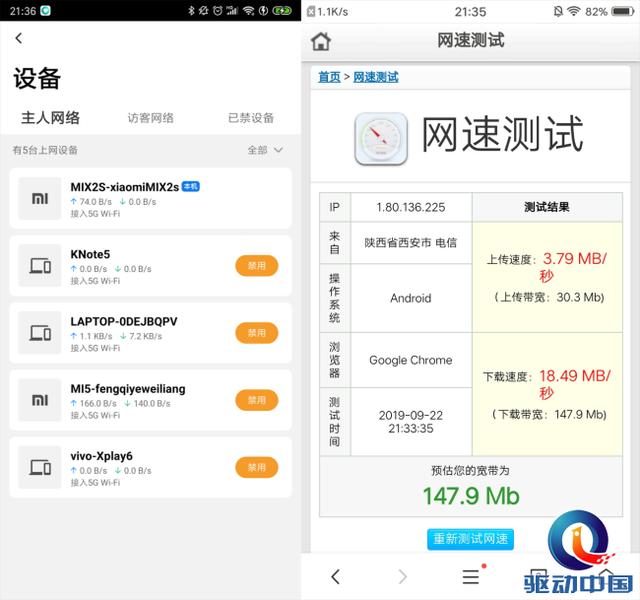Open the LAPTOP-0DEJBQPV device name

(x=124, y=322)
